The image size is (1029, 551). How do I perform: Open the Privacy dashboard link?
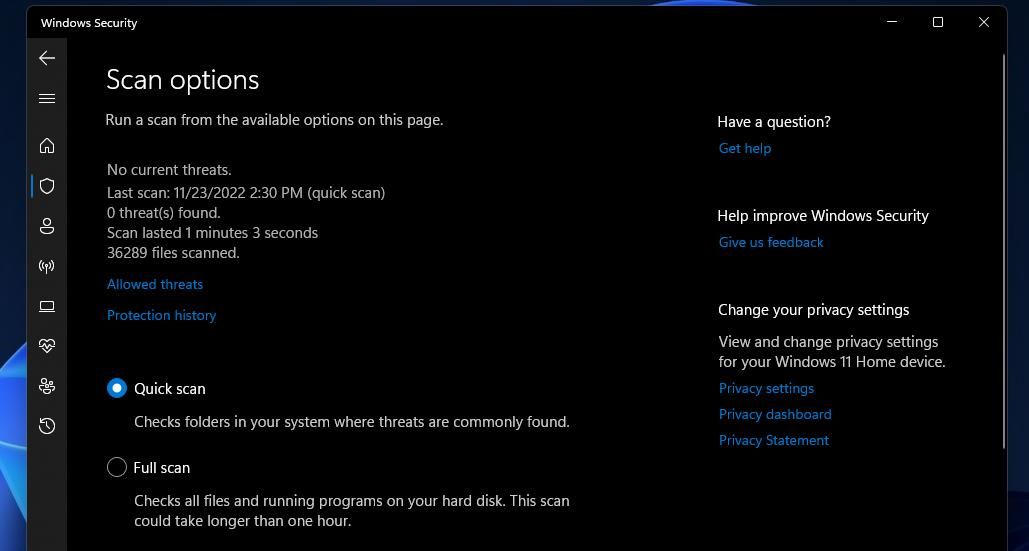click(775, 414)
